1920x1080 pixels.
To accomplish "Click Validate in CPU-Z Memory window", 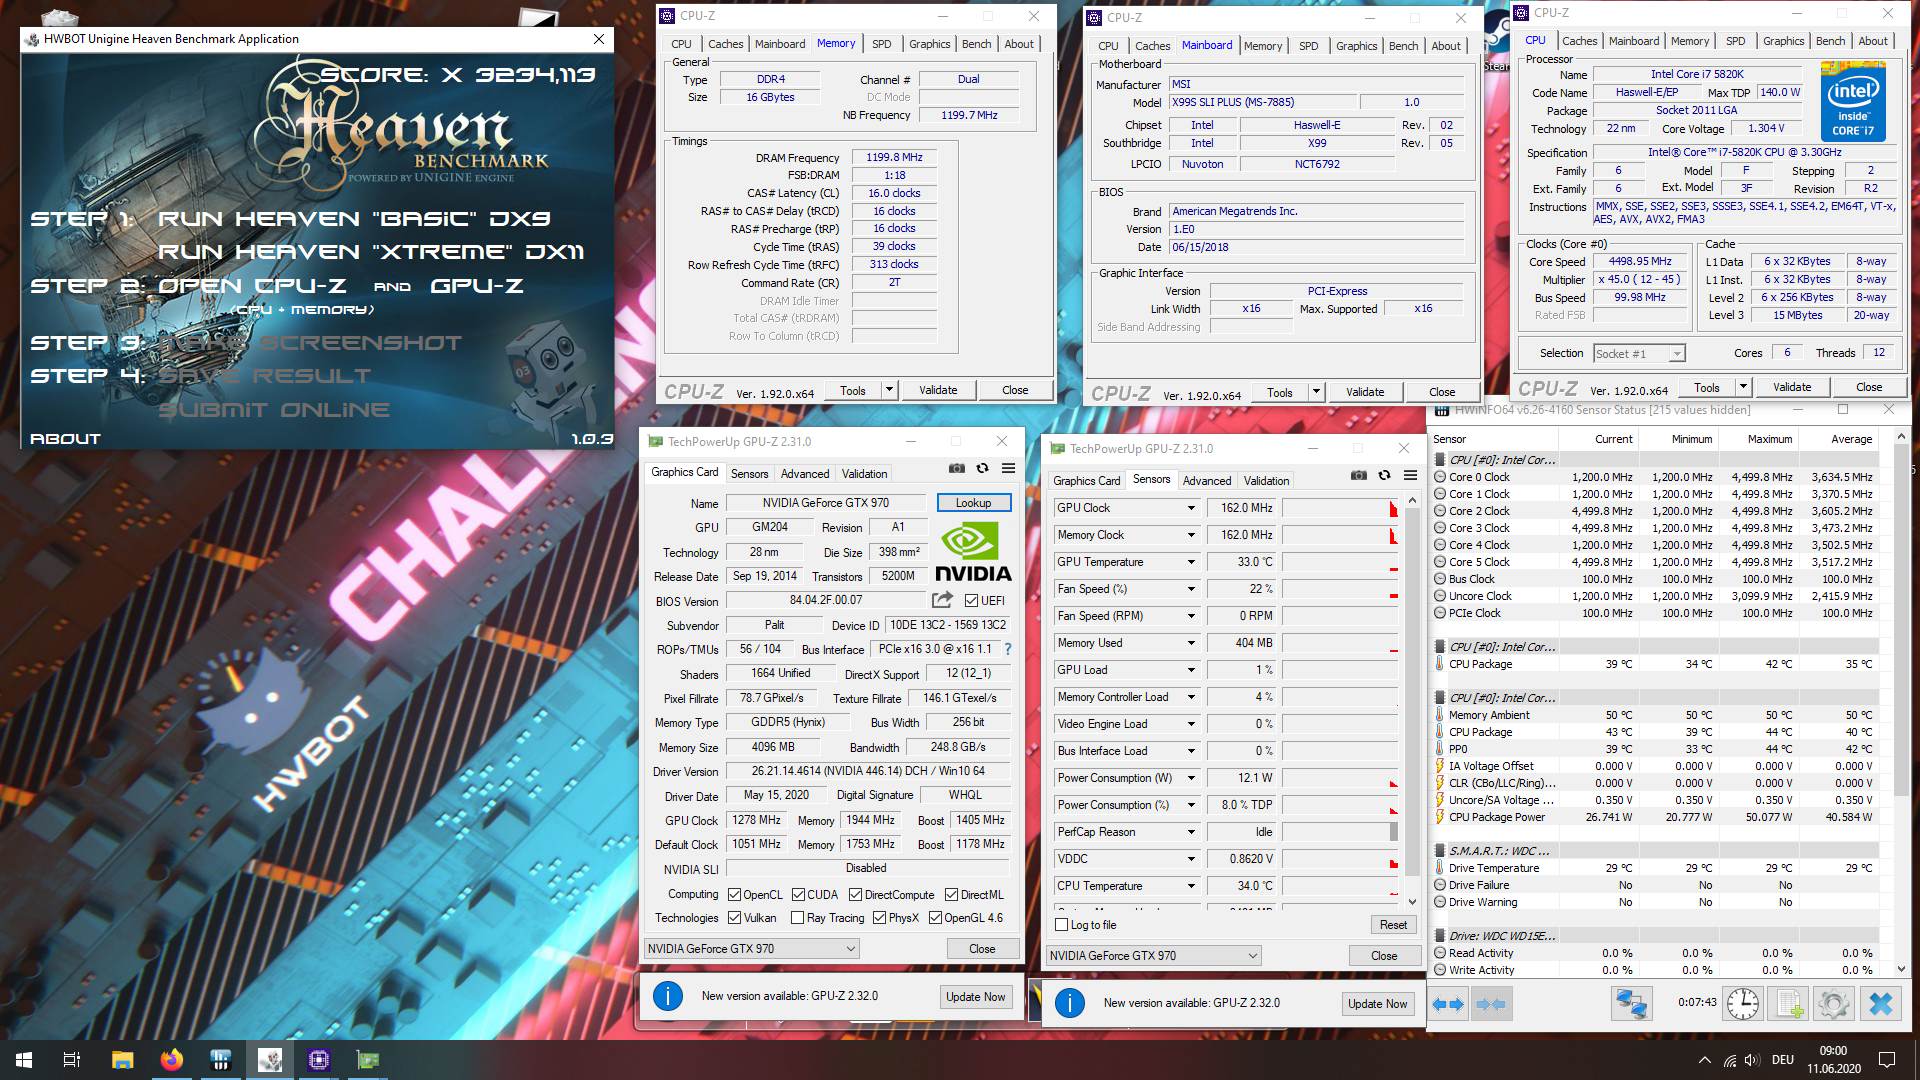I will coord(938,390).
